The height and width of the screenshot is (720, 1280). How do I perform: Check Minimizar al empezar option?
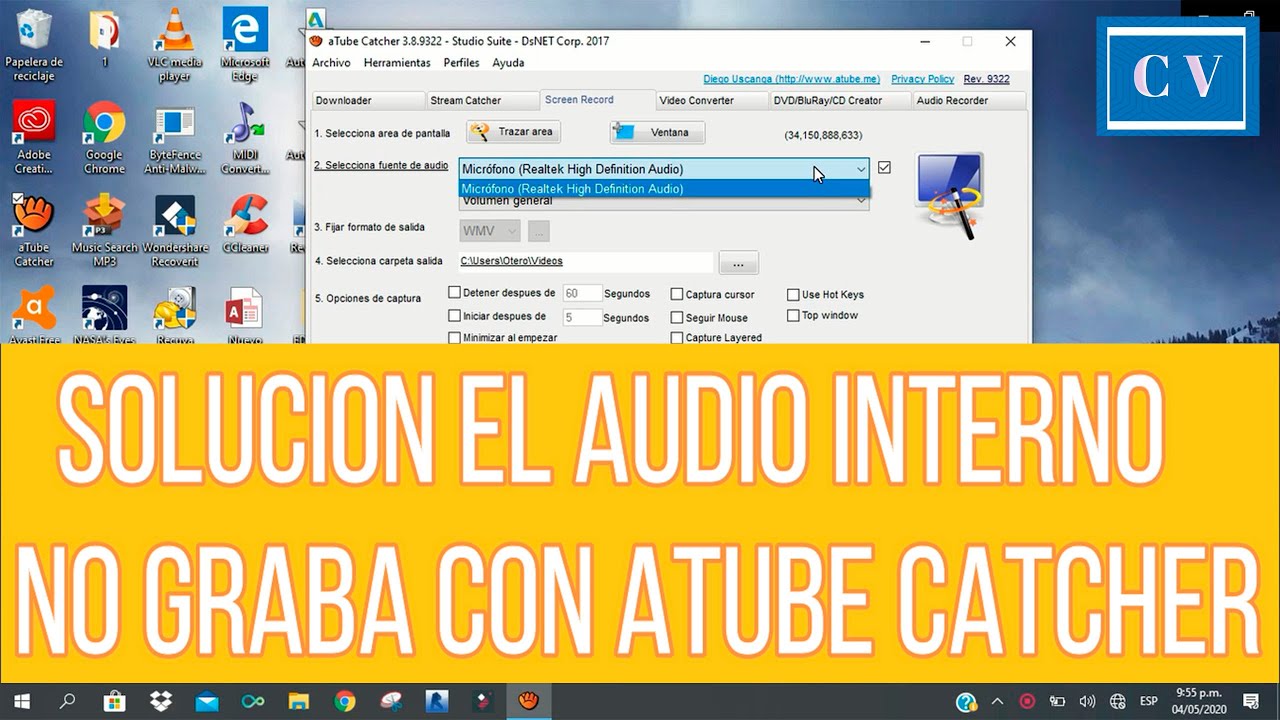(x=455, y=338)
